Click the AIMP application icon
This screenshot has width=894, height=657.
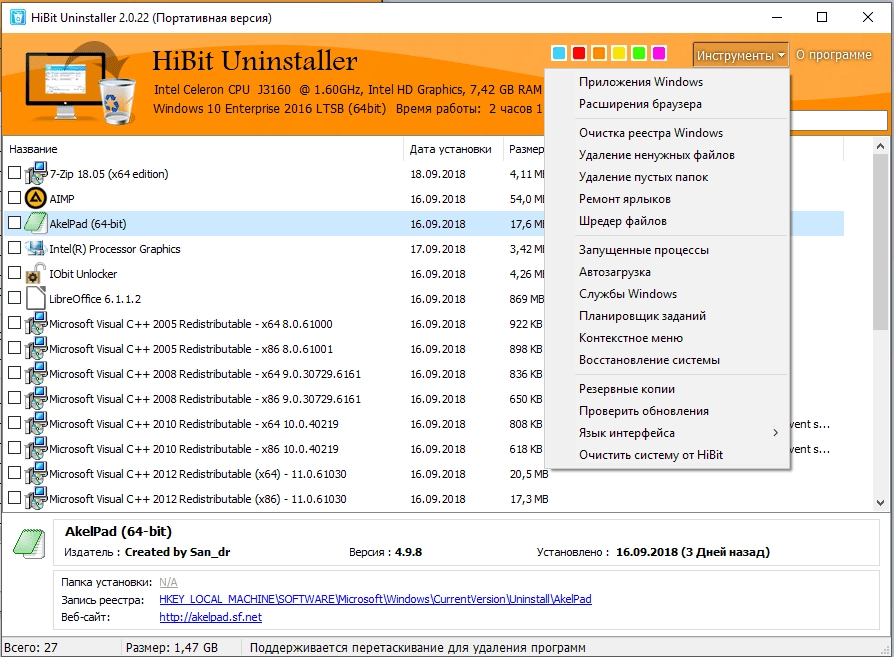coord(36,198)
